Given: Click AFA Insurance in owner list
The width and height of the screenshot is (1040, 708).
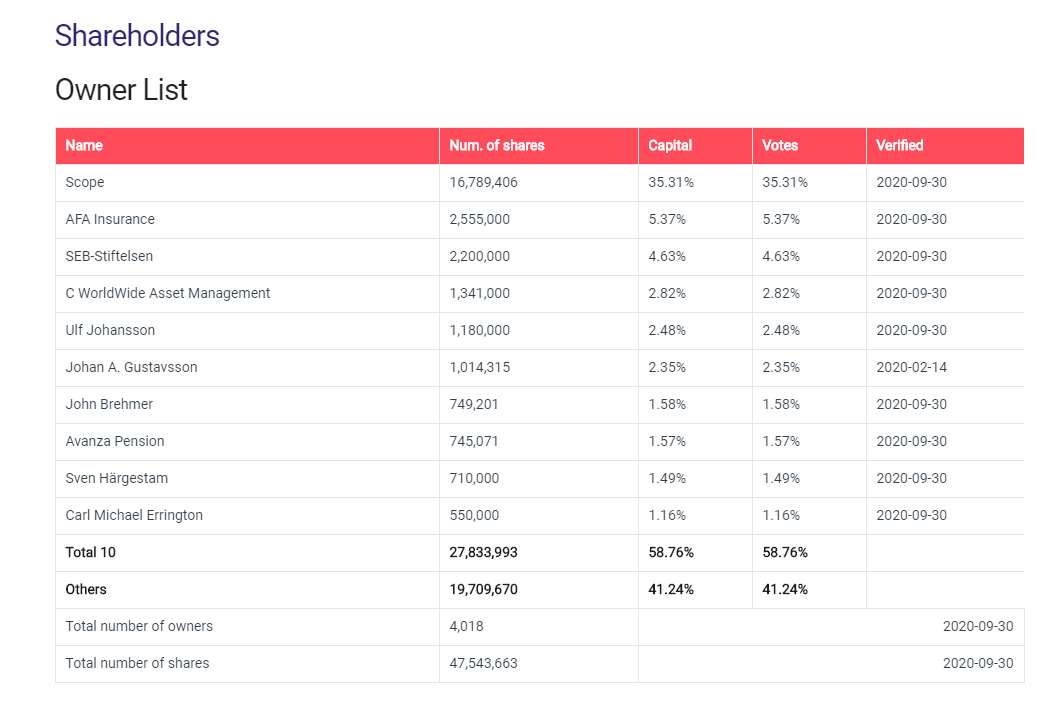Looking at the screenshot, I should pos(110,220).
